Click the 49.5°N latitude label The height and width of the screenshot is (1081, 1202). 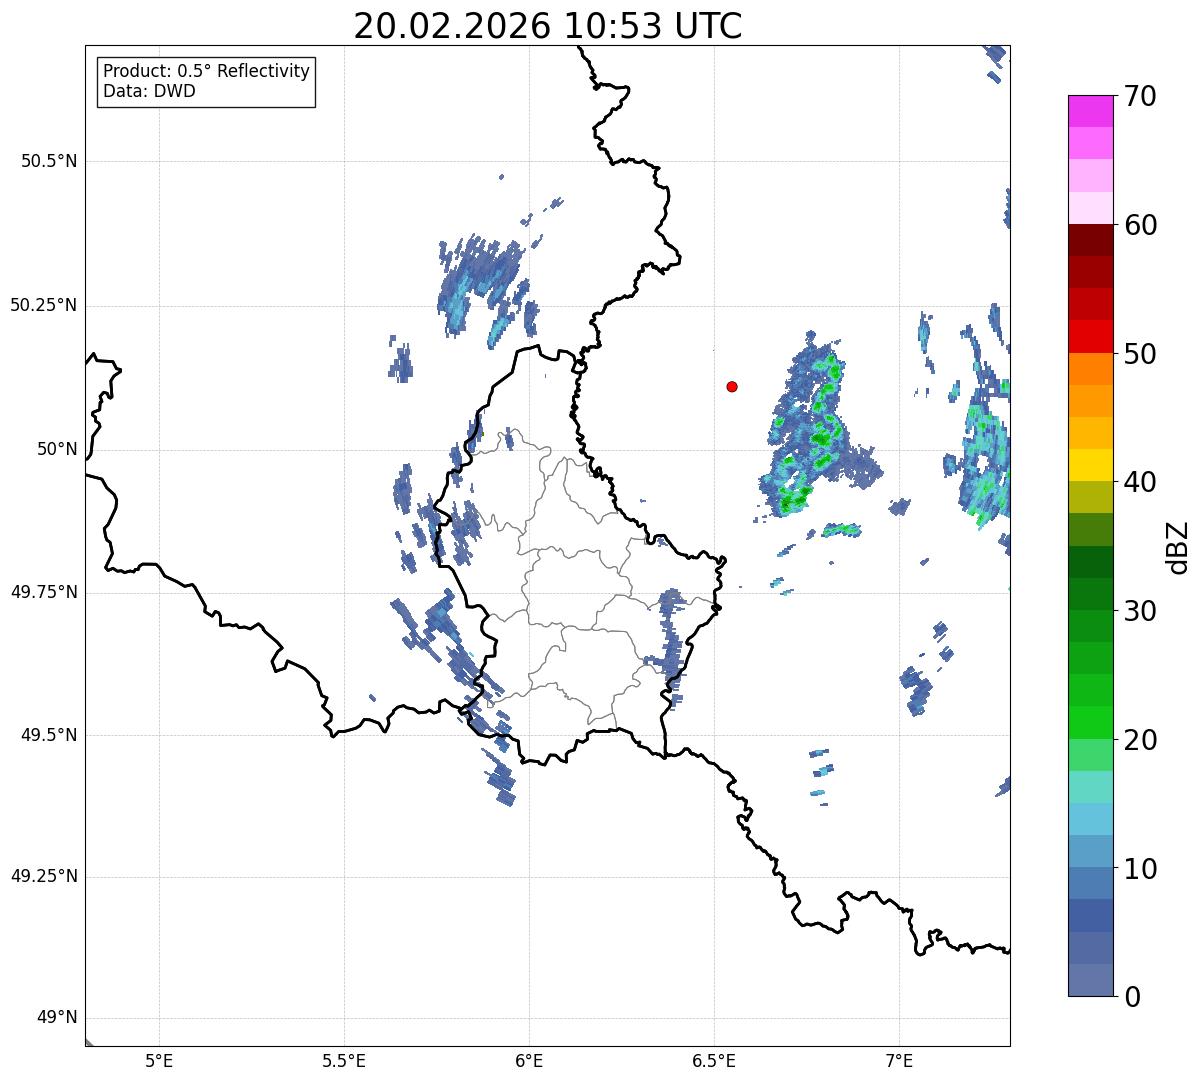point(49,735)
